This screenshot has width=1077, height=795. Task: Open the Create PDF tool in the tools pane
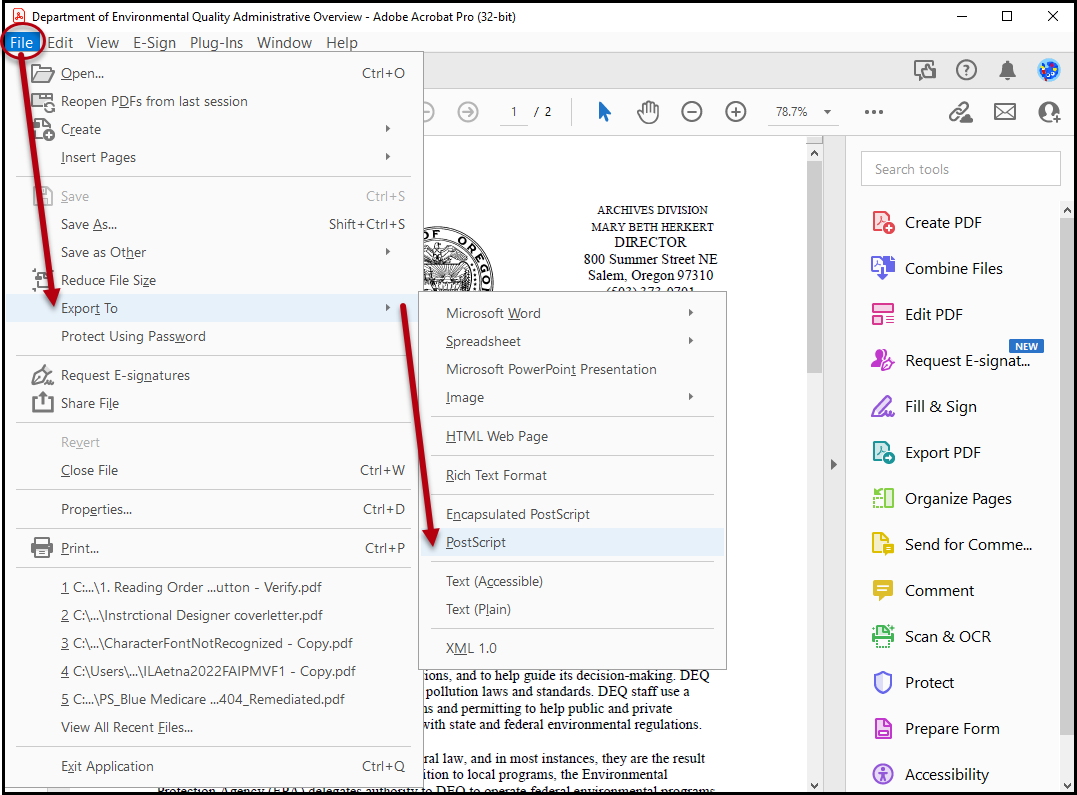(x=927, y=223)
